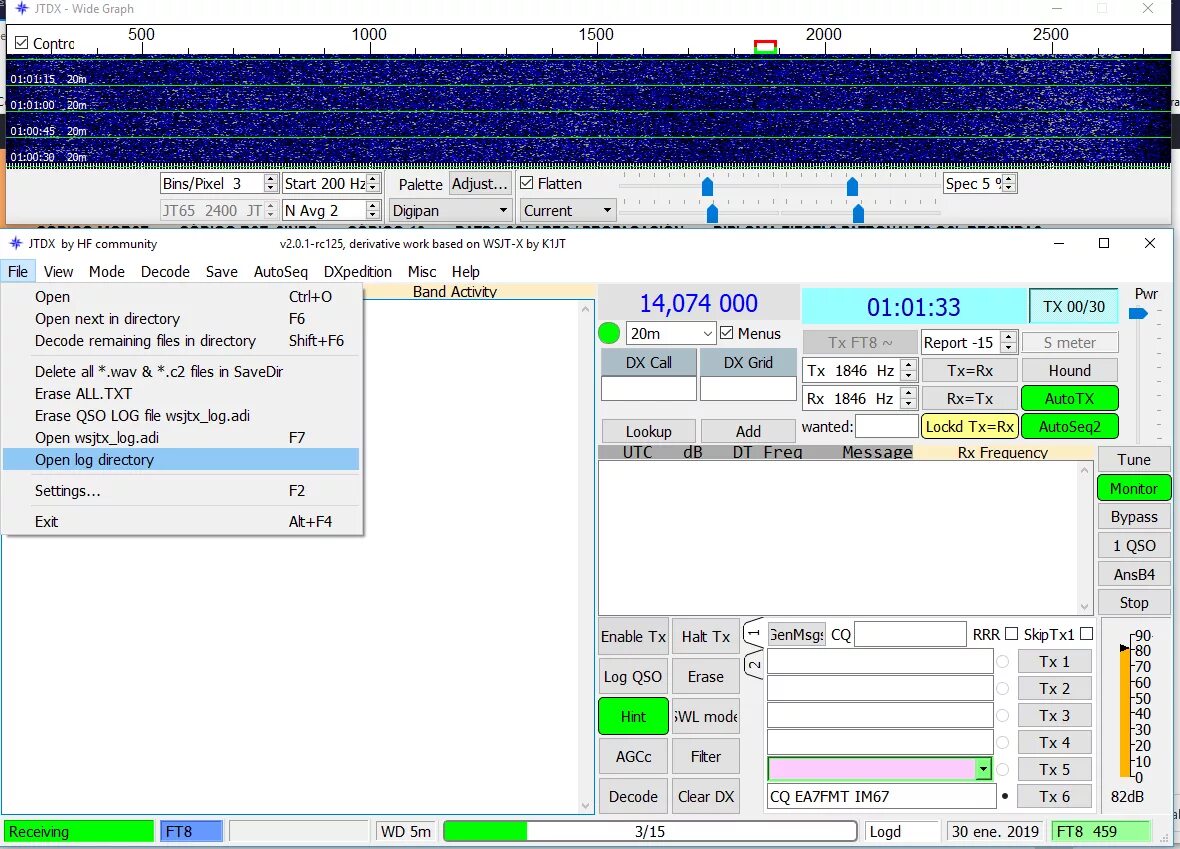The image size is (1180, 849).
Task: Open the 20m band dropdown
Action: click(x=670, y=333)
